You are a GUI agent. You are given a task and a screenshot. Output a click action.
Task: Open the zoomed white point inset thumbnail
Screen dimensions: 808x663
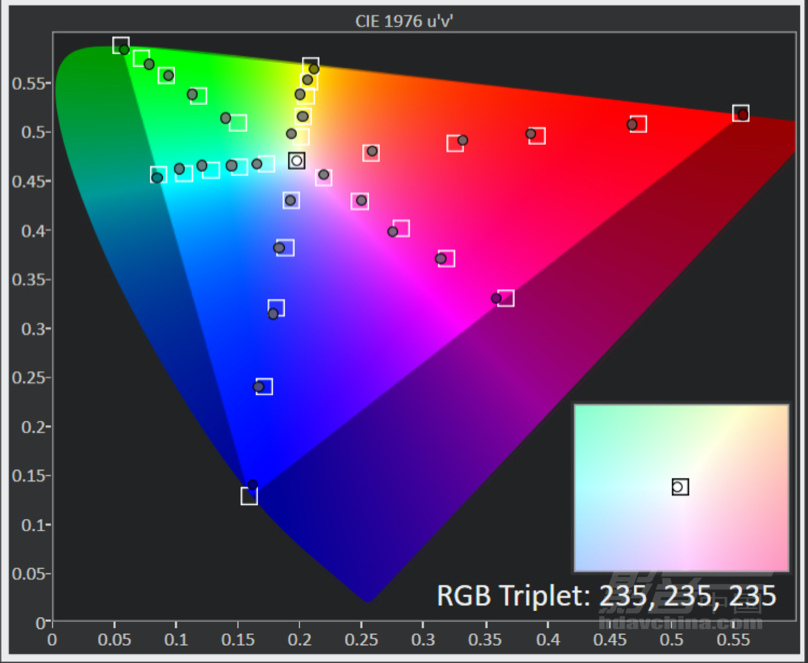(x=681, y=488)
